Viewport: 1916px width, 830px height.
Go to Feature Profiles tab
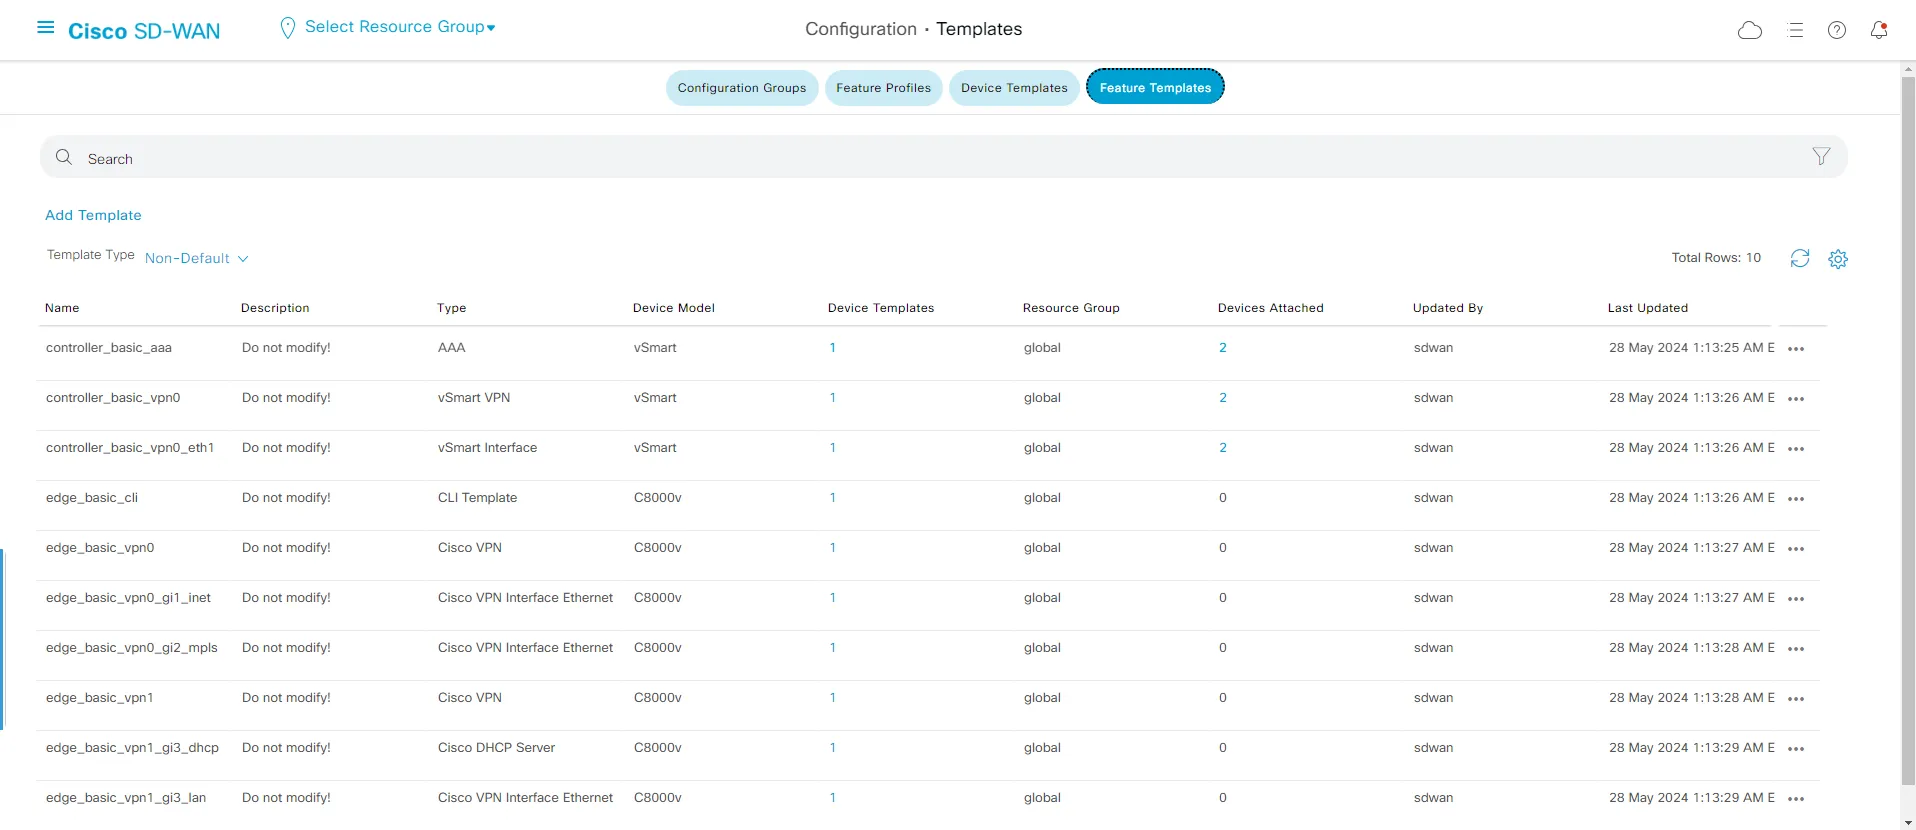pyautogui.click(x=883, y=88)
